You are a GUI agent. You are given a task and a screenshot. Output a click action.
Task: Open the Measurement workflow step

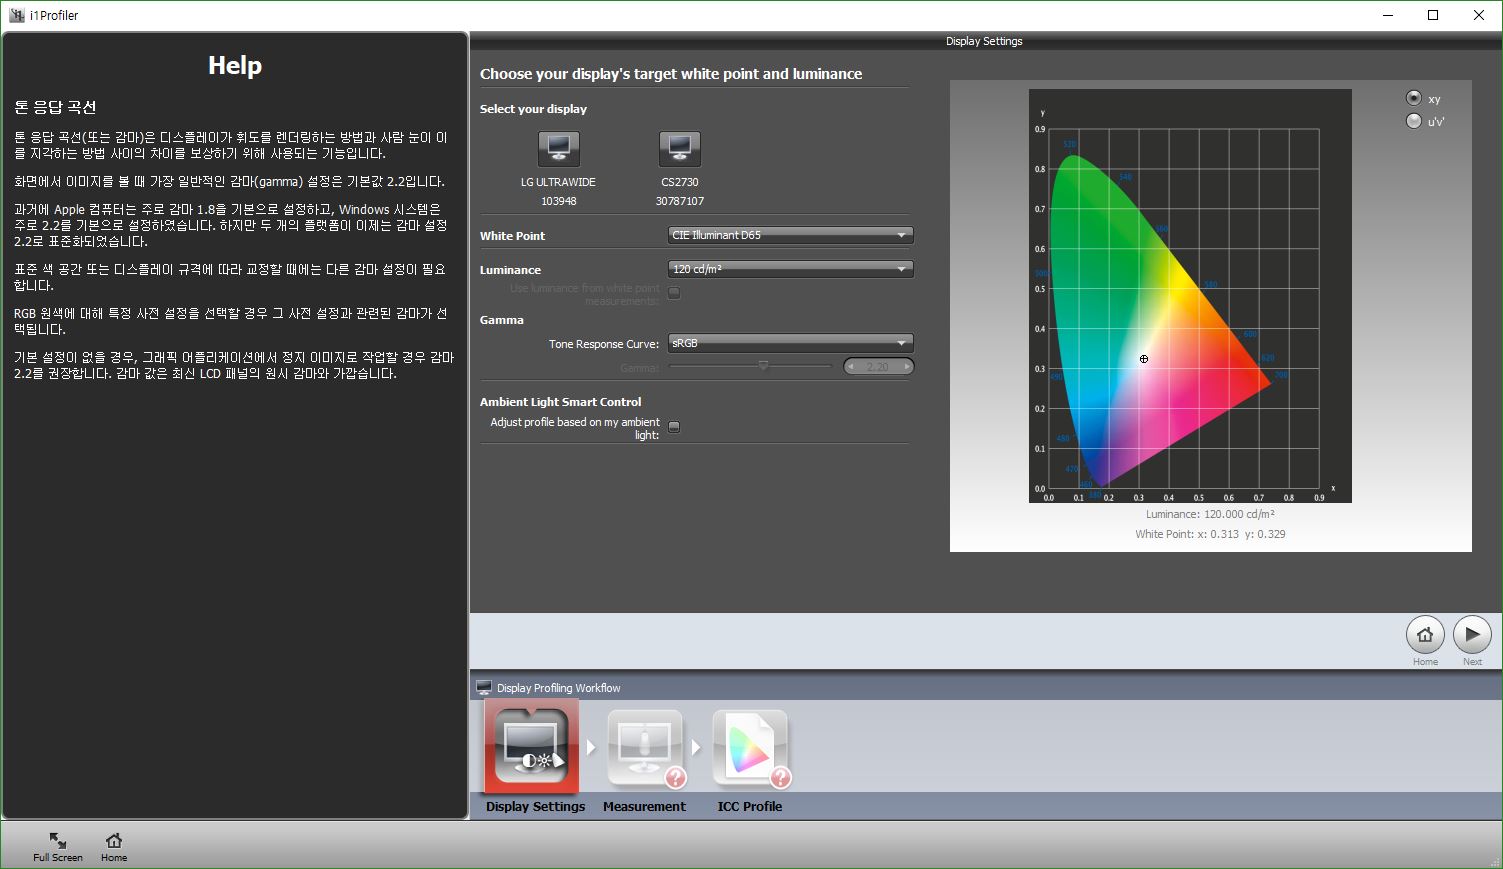tap(646, 749)
